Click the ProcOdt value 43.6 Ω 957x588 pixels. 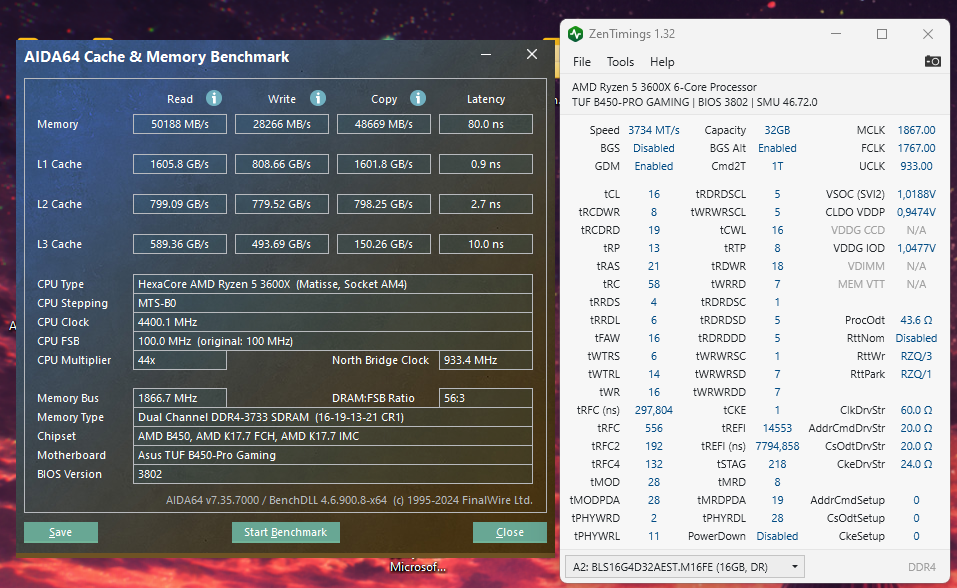pyautogui.click(x=916, y=320)
